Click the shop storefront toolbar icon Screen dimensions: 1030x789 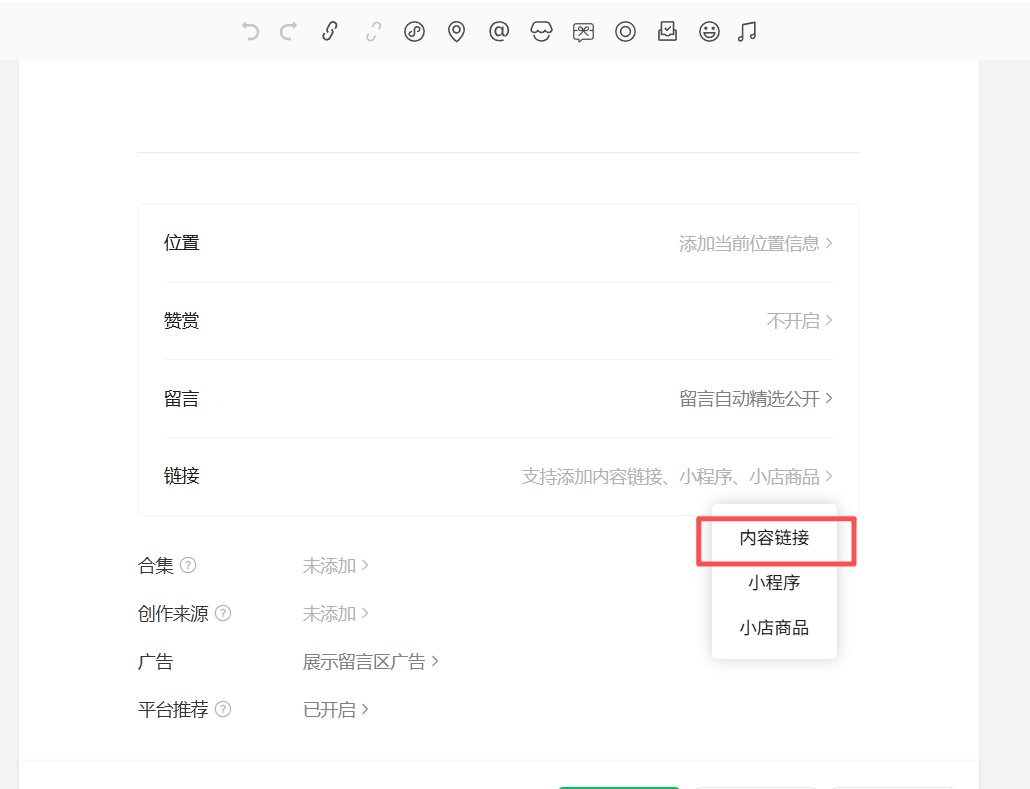(541, 32)
